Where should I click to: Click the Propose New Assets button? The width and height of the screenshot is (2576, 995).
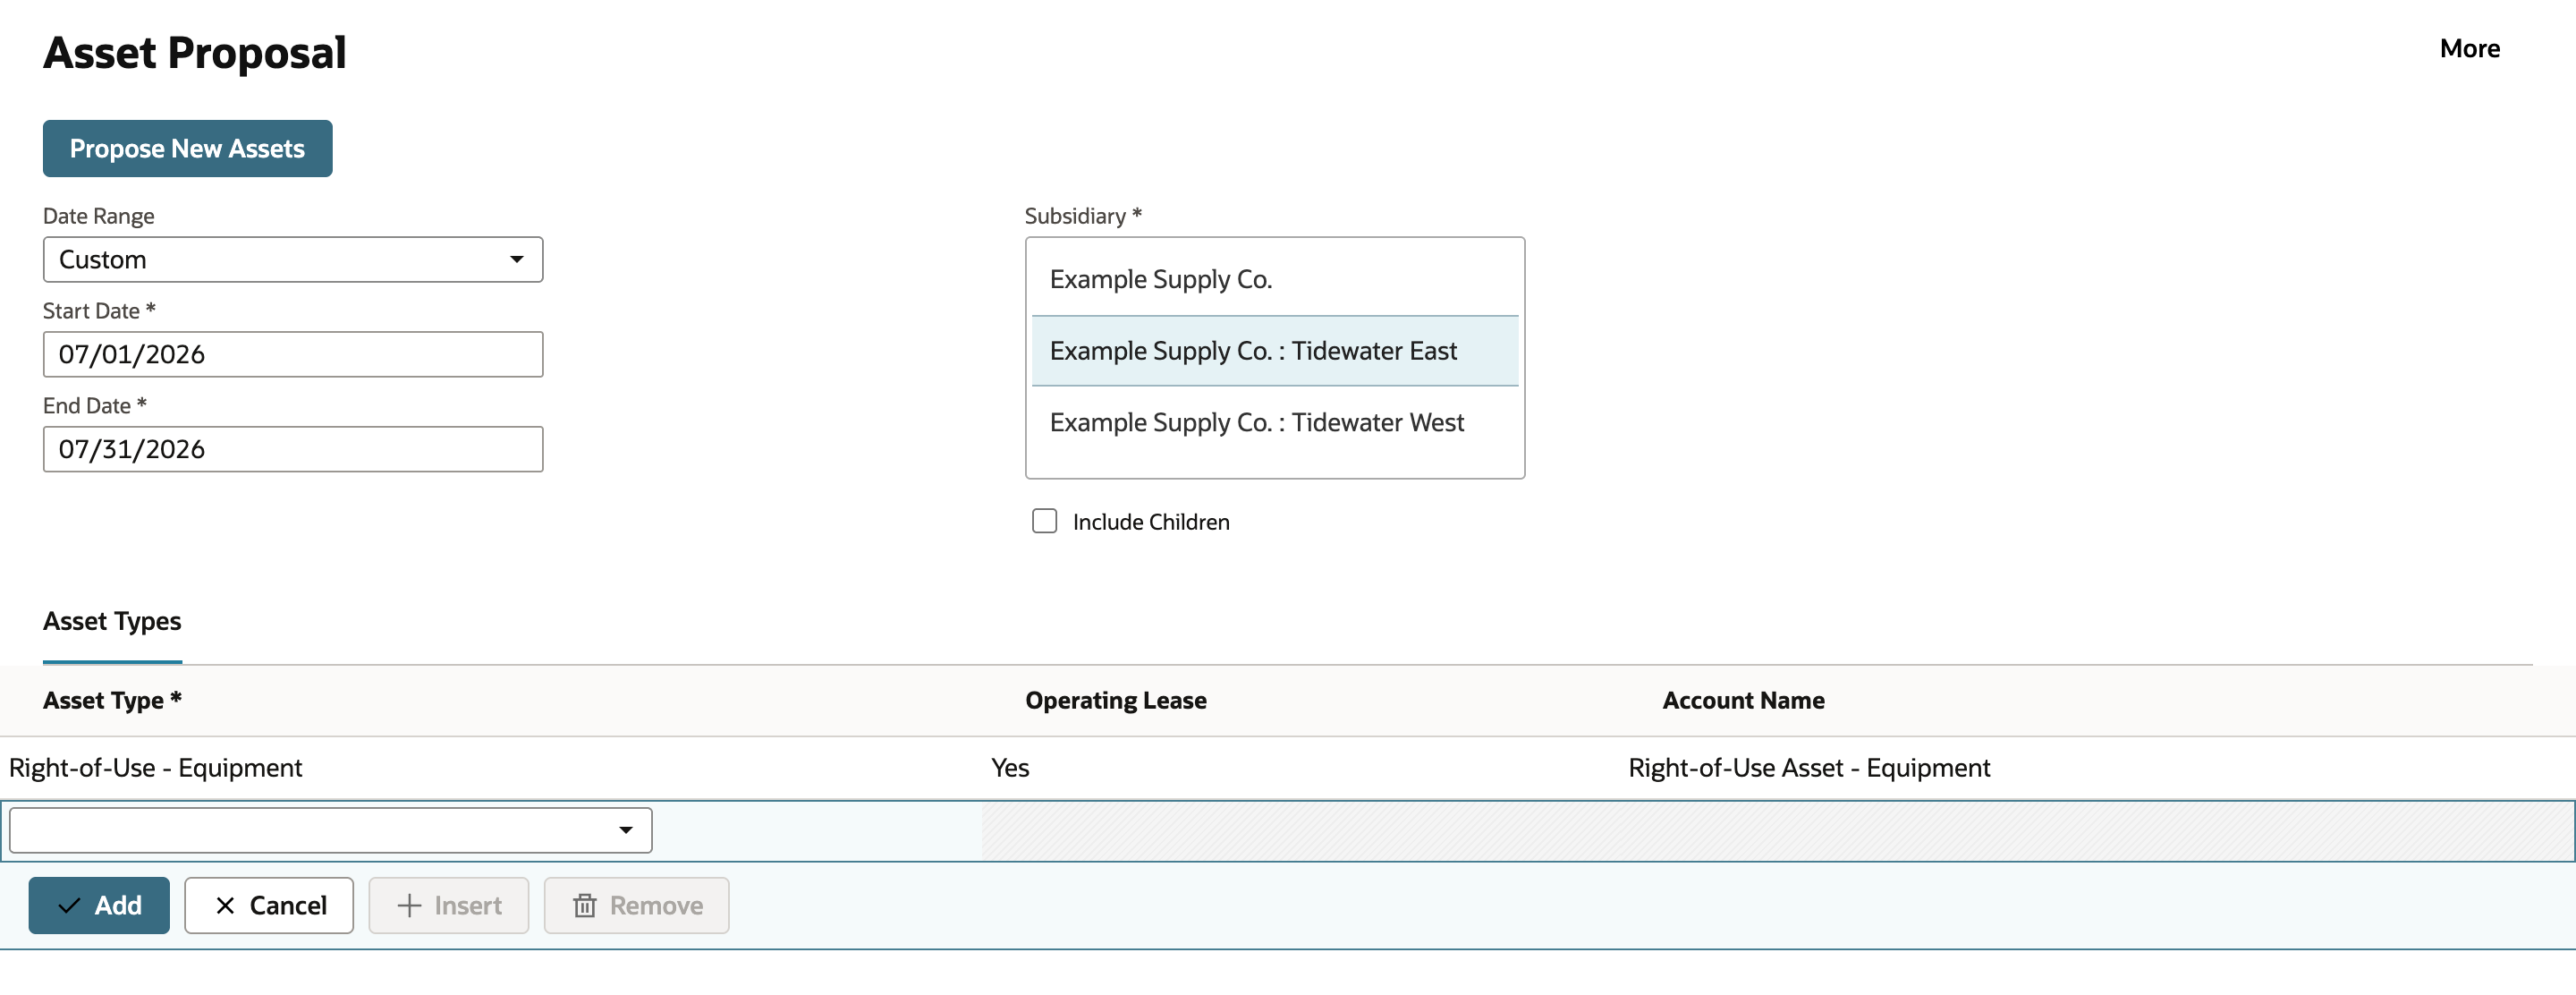187,148
